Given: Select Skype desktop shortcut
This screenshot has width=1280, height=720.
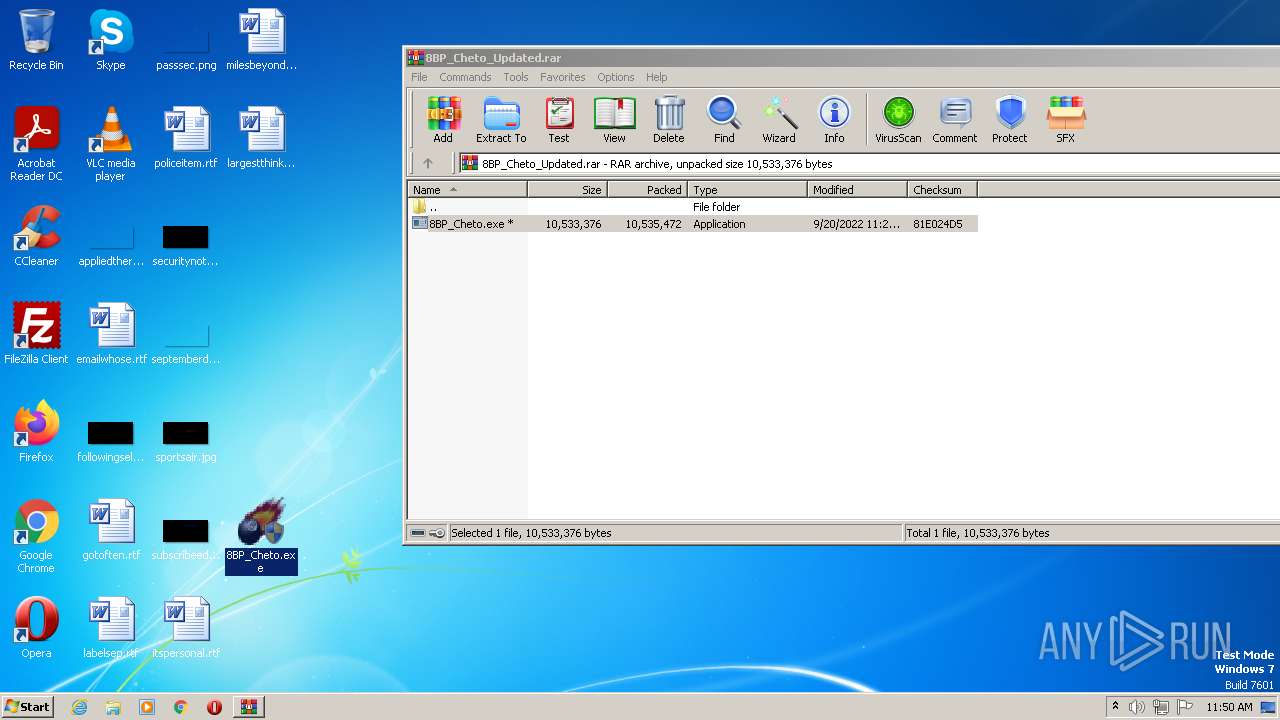Looking at the screenshot, I should click(110, 40).
